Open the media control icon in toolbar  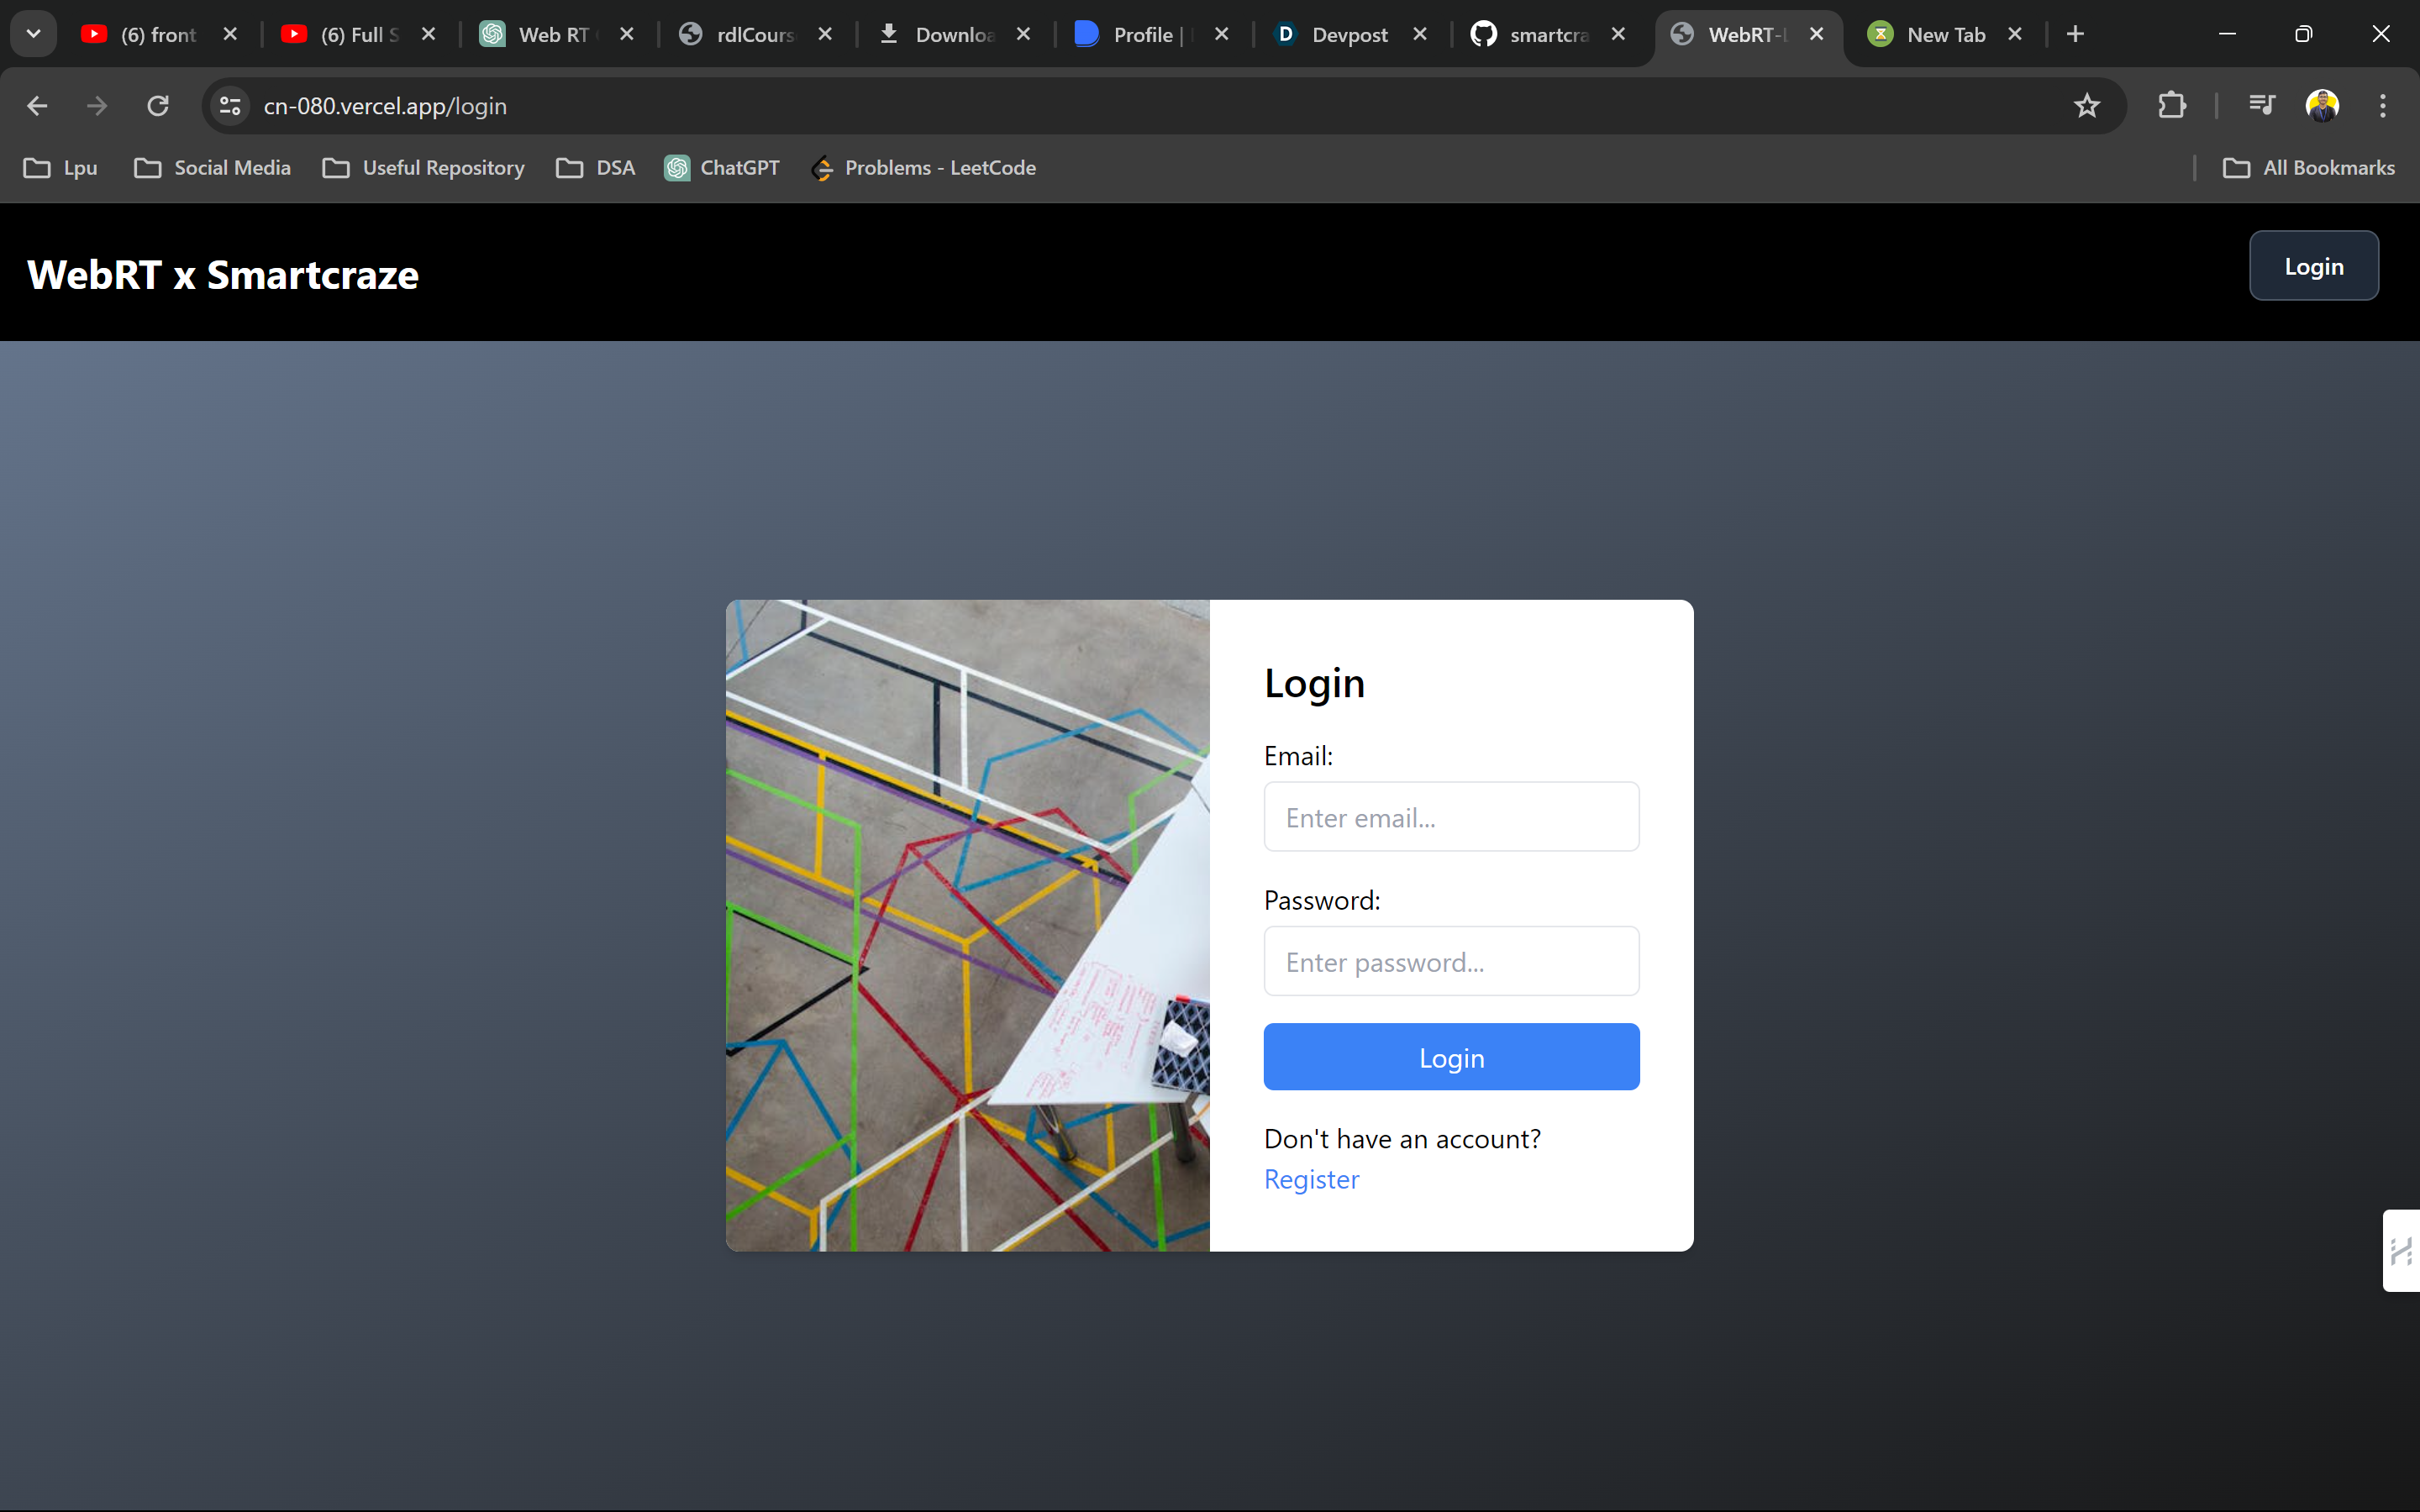(x=2261, y=106)
